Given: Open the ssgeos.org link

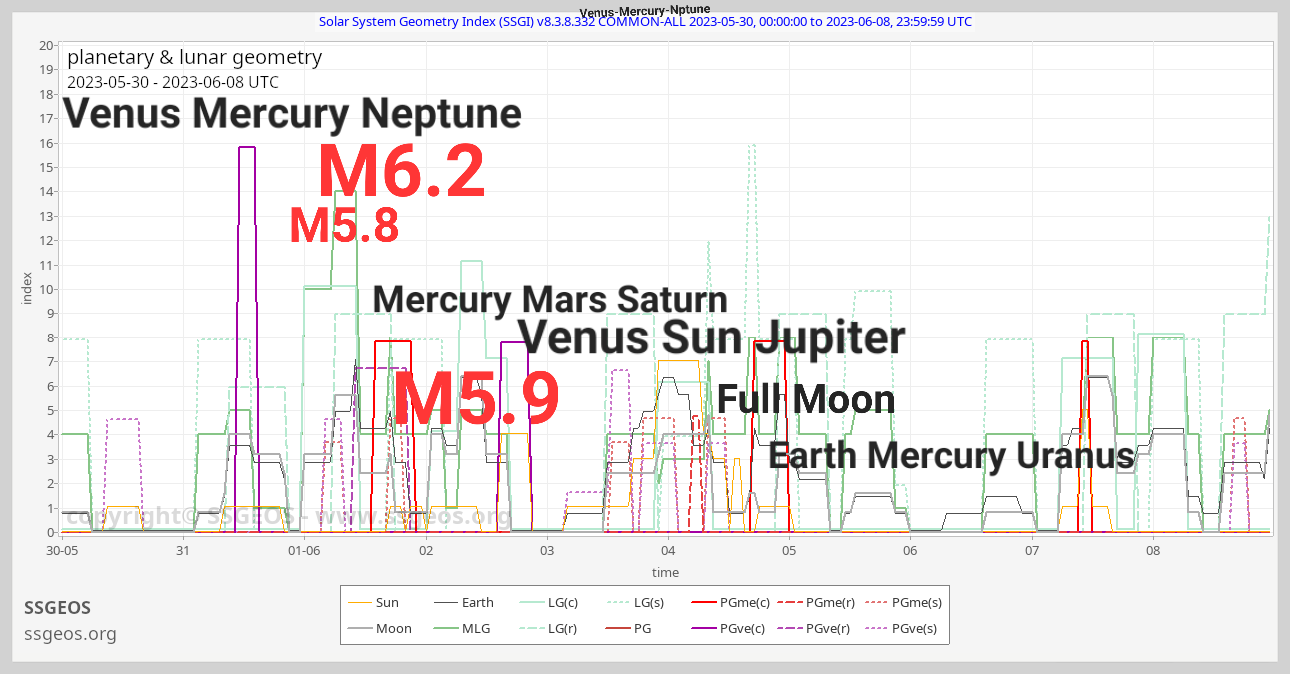Looking at the screenshot, I should tap(70, 634).
